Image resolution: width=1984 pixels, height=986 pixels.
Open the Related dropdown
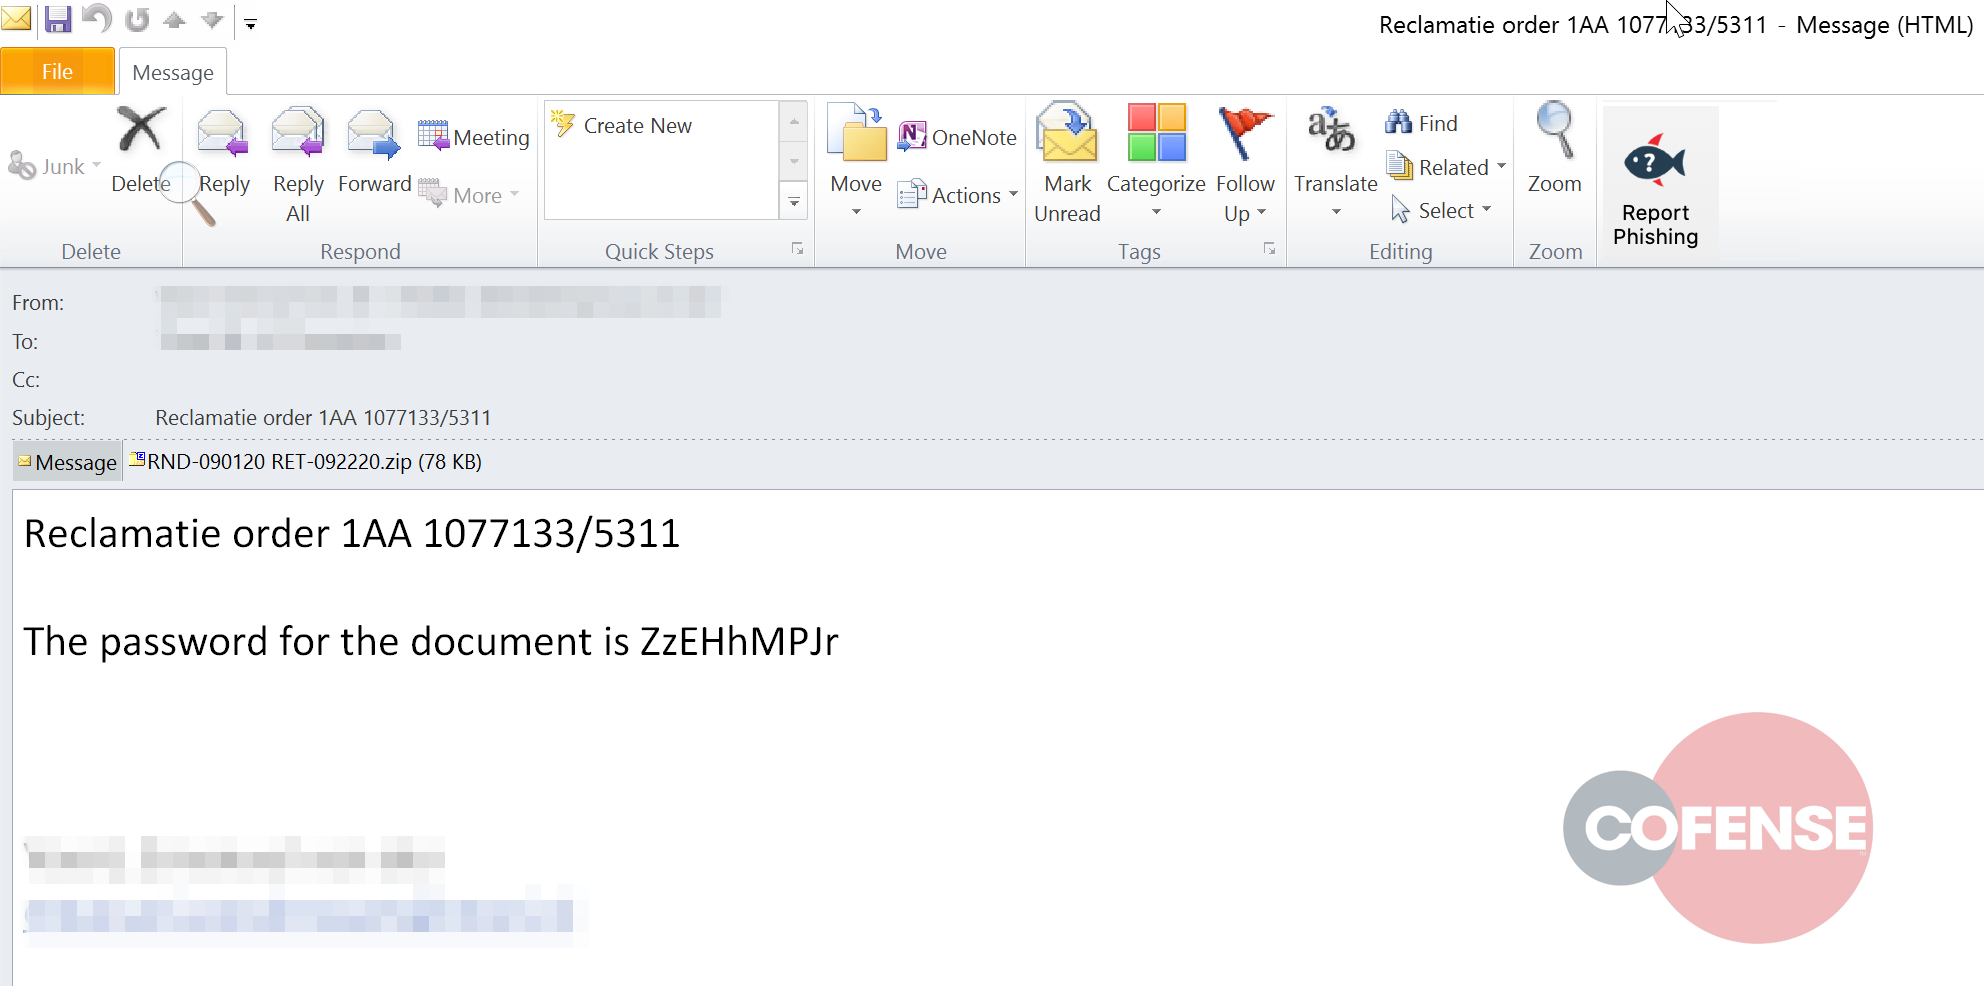point(1446,167)
